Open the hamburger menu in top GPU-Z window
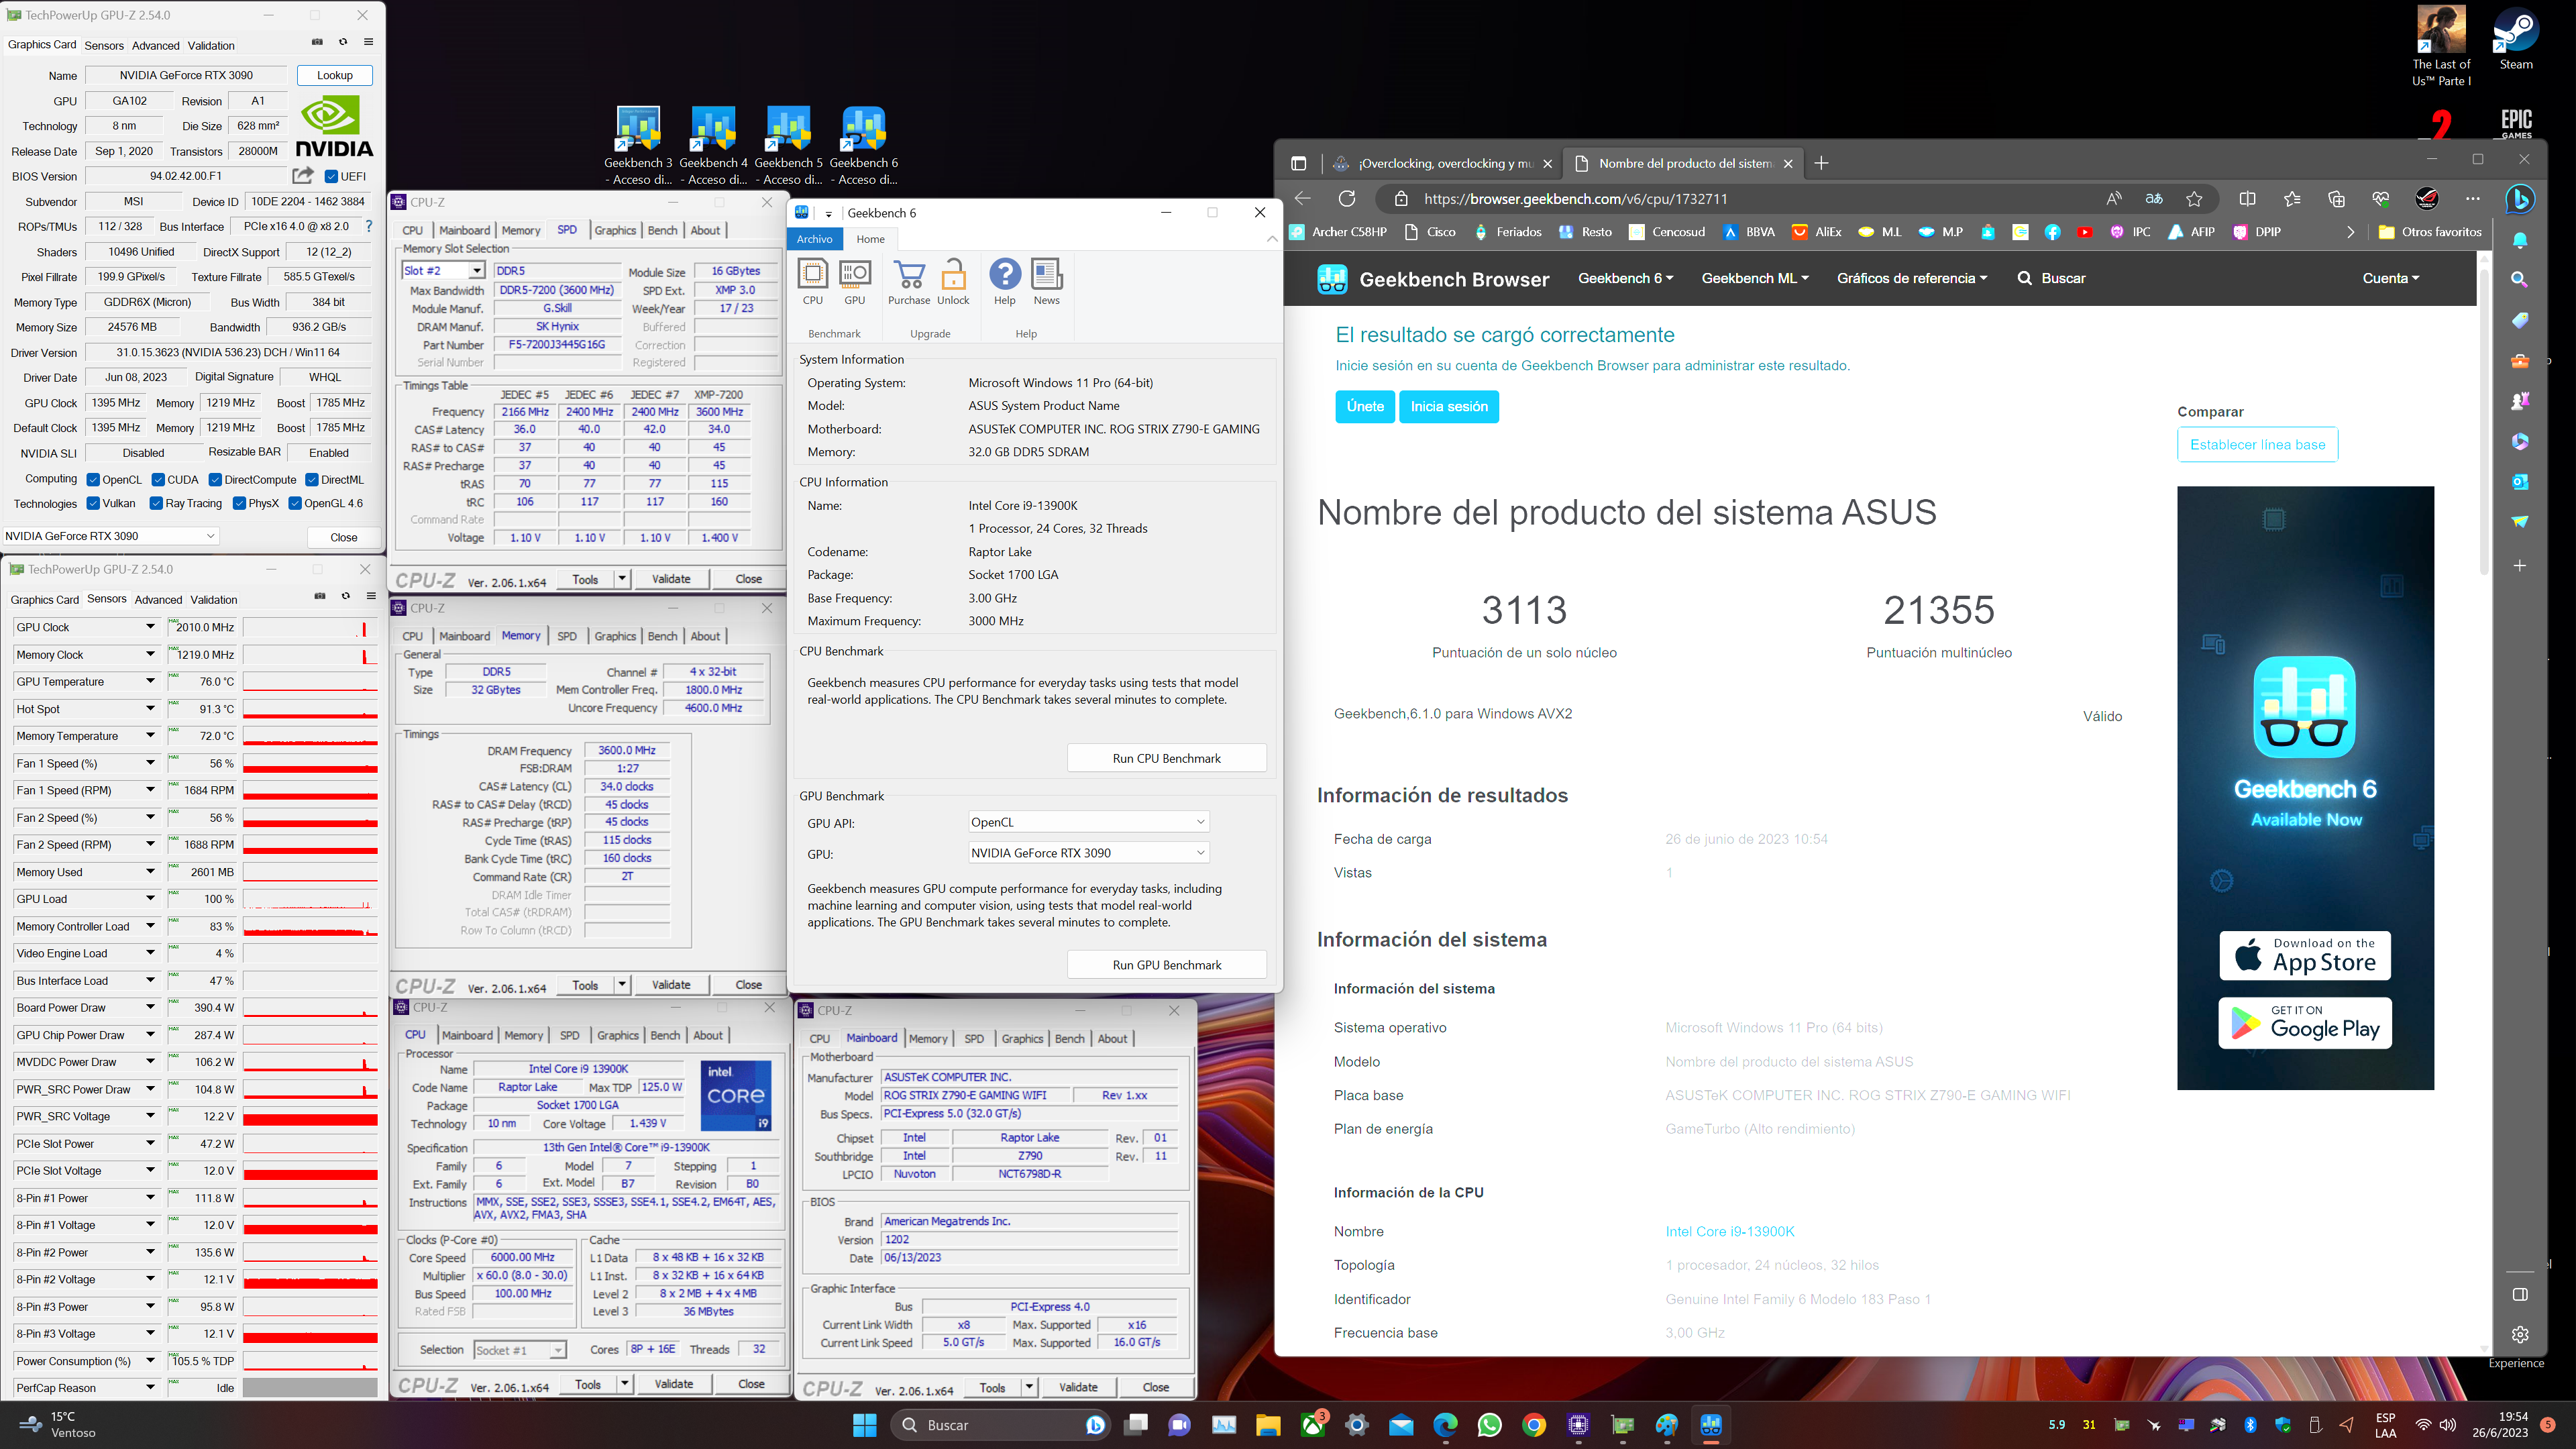The image size is (2576, 1449). (x=369, y=42)
